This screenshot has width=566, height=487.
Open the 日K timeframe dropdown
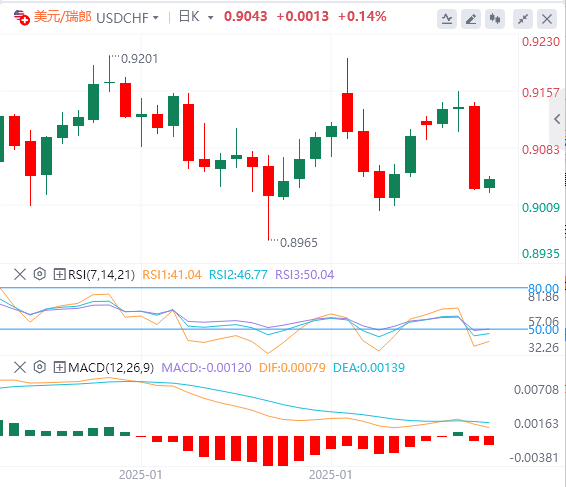[x=196, y=17]
